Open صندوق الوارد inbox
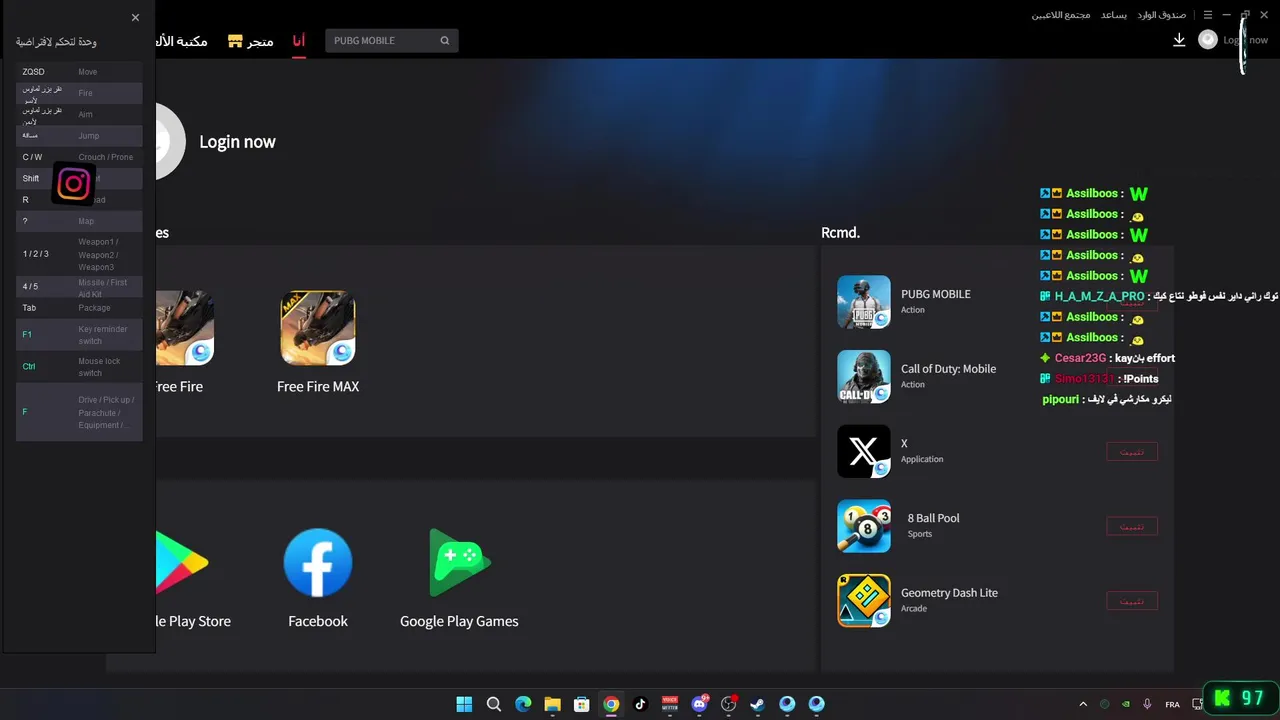Image resolution: width=1280 pixels, height=720 pixels. tap(1161, 15)
